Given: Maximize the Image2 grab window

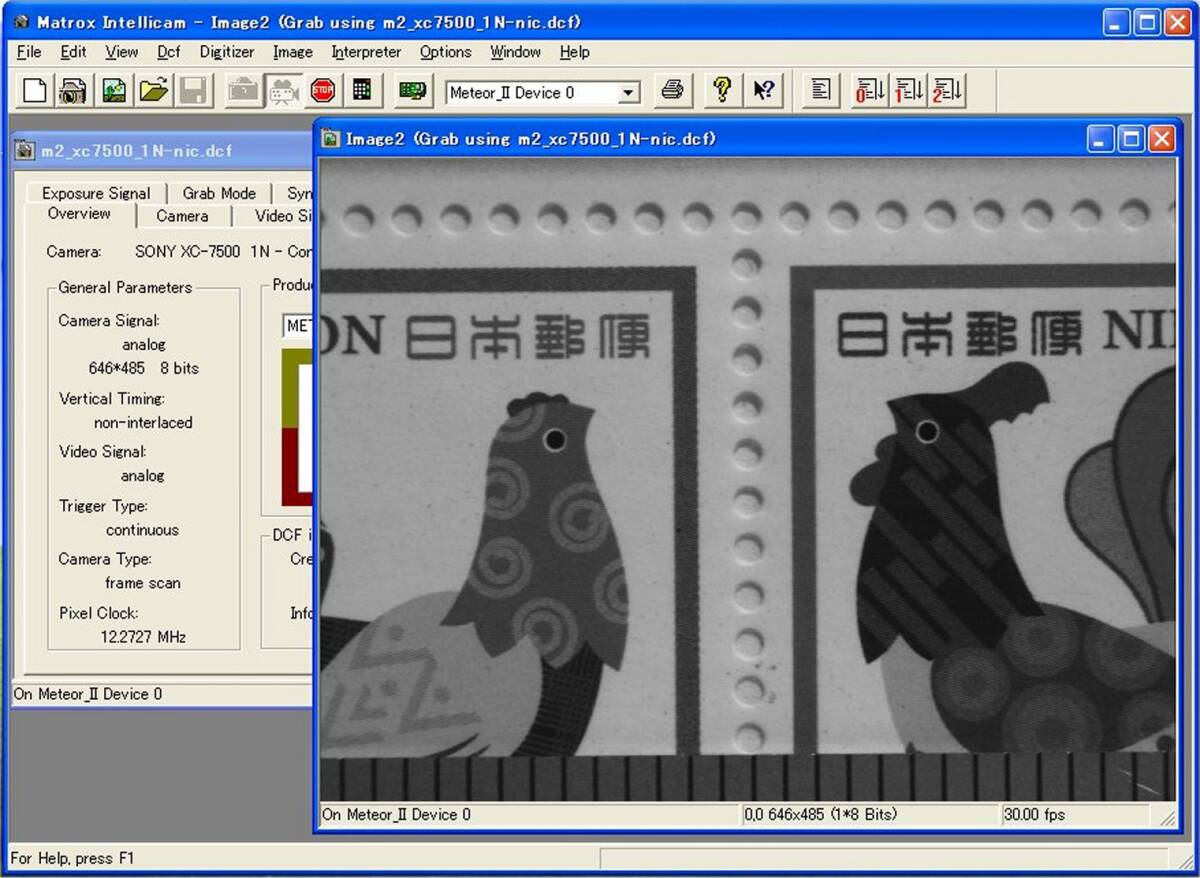Looking at the screenshot, I should (1131, 139).
